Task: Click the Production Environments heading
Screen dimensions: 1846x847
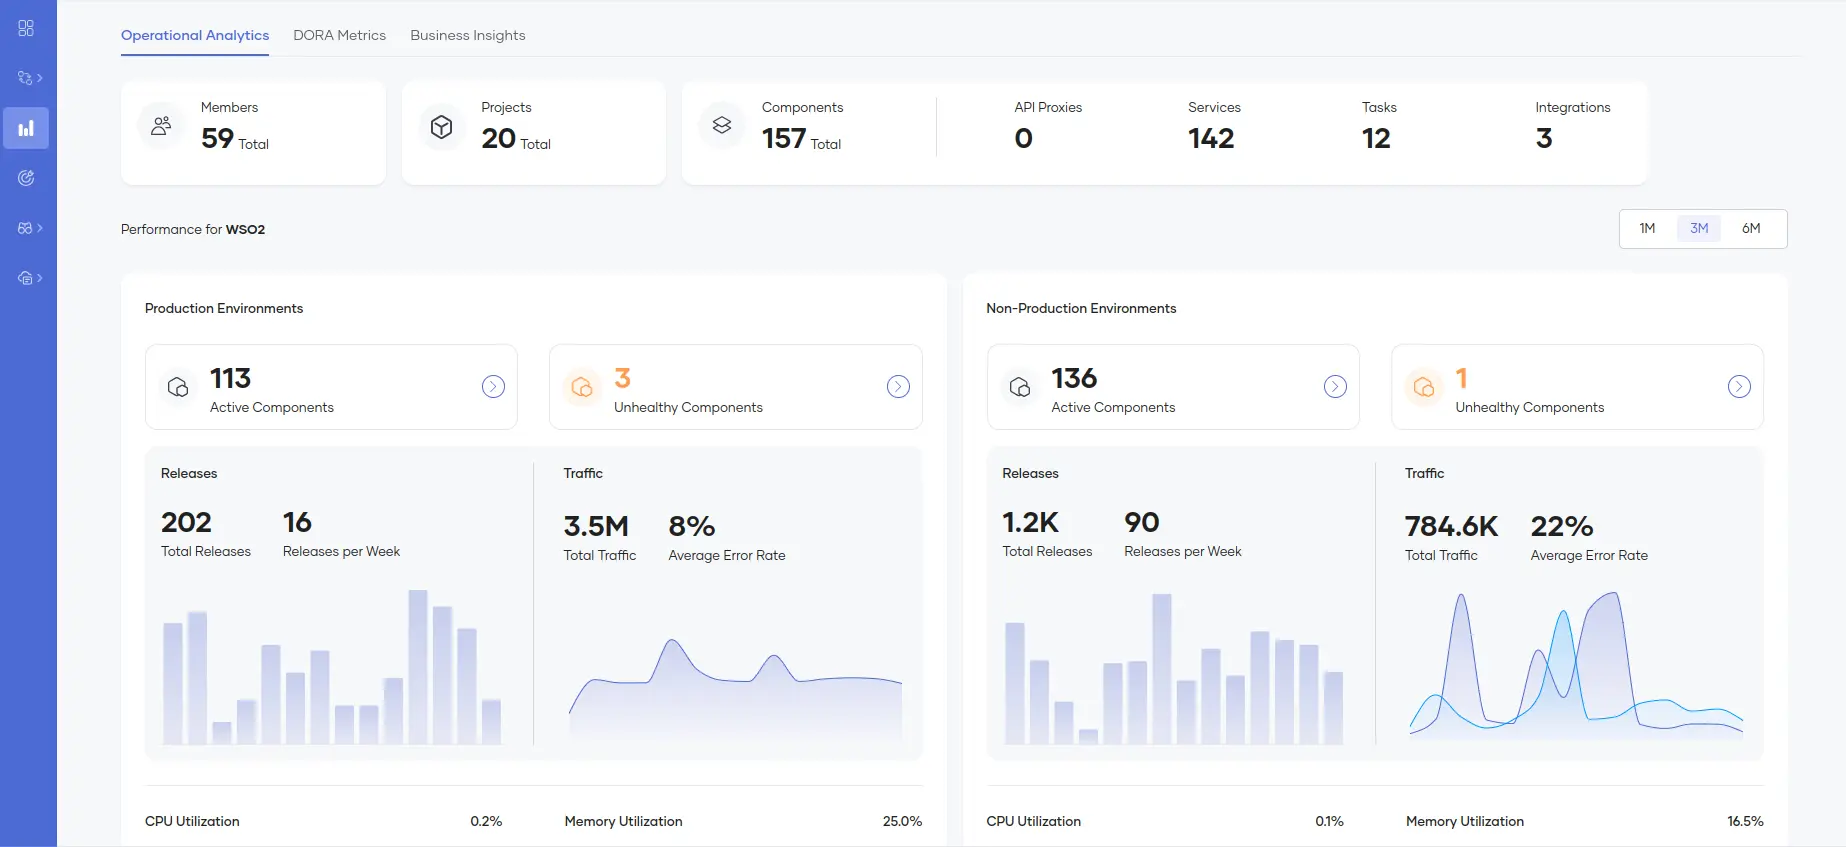Action: [x=224, y=308]
